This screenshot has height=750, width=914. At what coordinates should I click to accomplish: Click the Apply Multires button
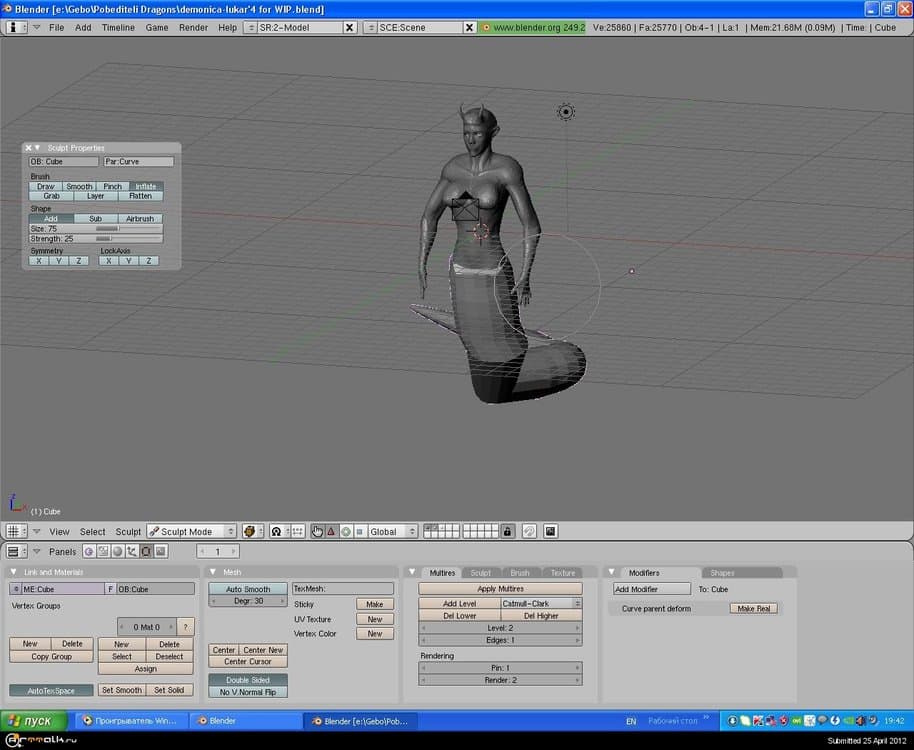tap(499, 589)
